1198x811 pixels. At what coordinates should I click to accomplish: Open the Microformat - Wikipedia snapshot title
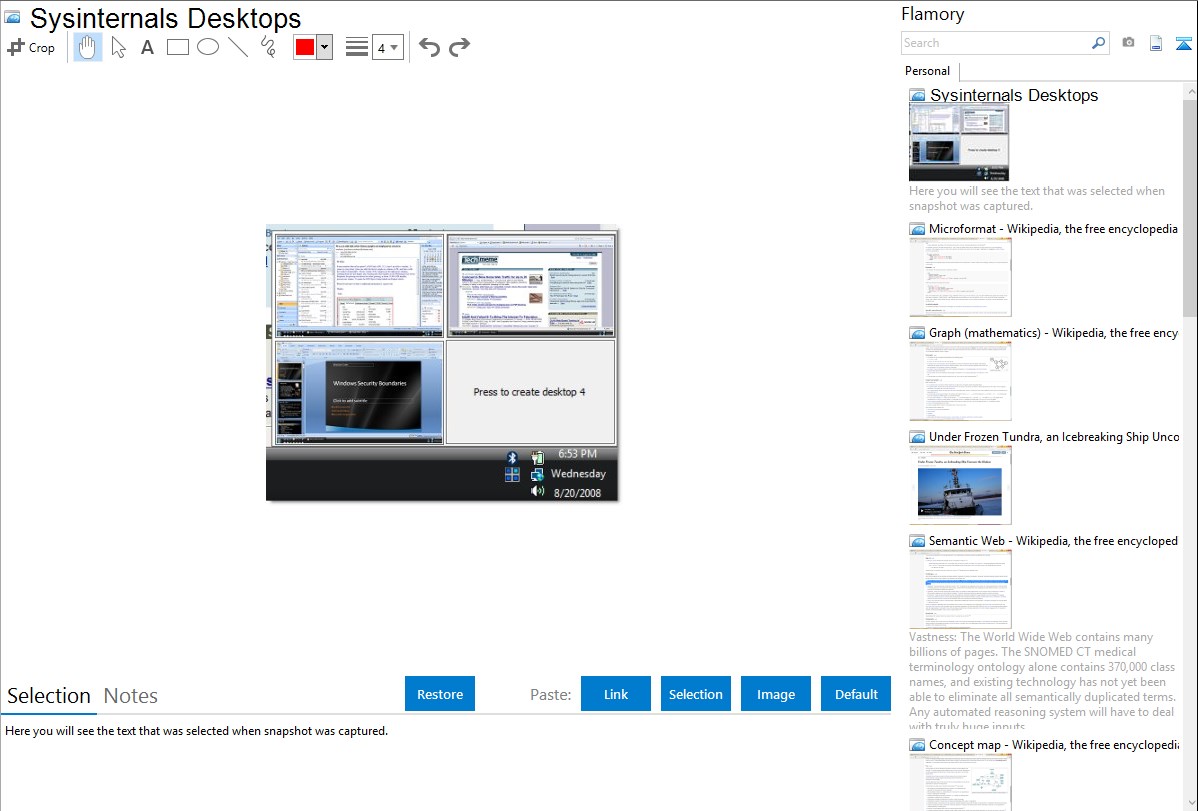pyautogui.click(x=1053, y=229)
